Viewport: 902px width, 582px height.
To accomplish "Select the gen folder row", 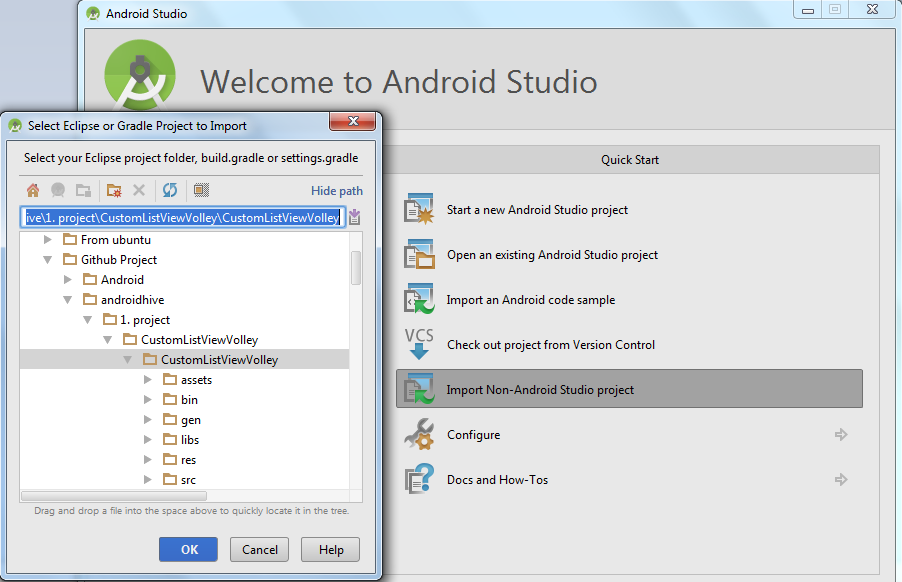I will click(185, 420).
